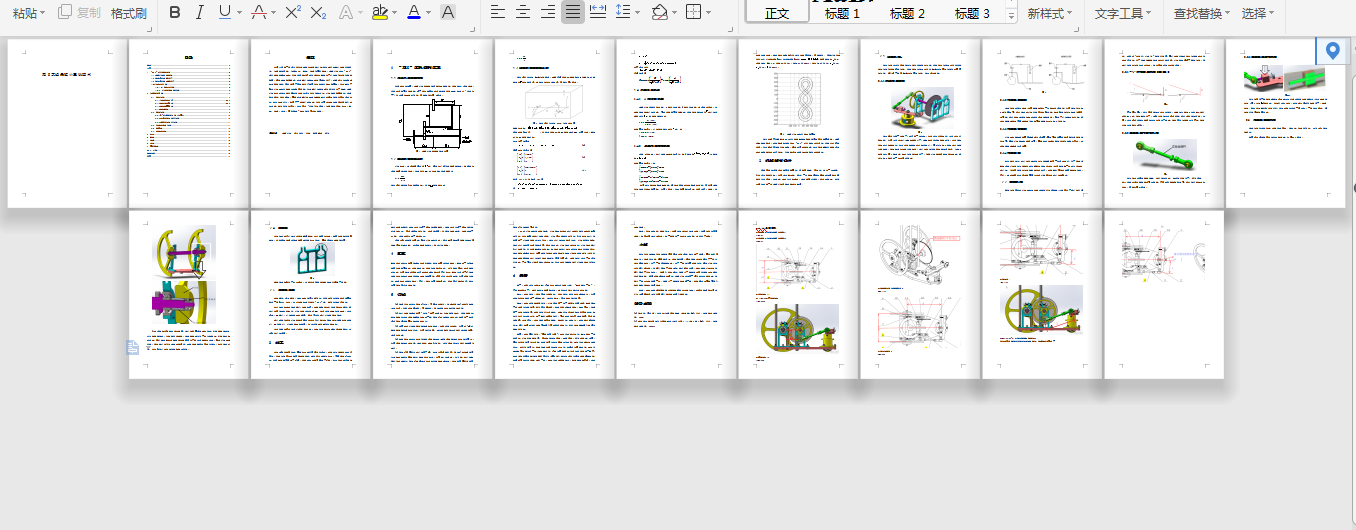Apply bold formatting with the B icon
This screenshot has width=1356, height=530.
pos(175,13)
